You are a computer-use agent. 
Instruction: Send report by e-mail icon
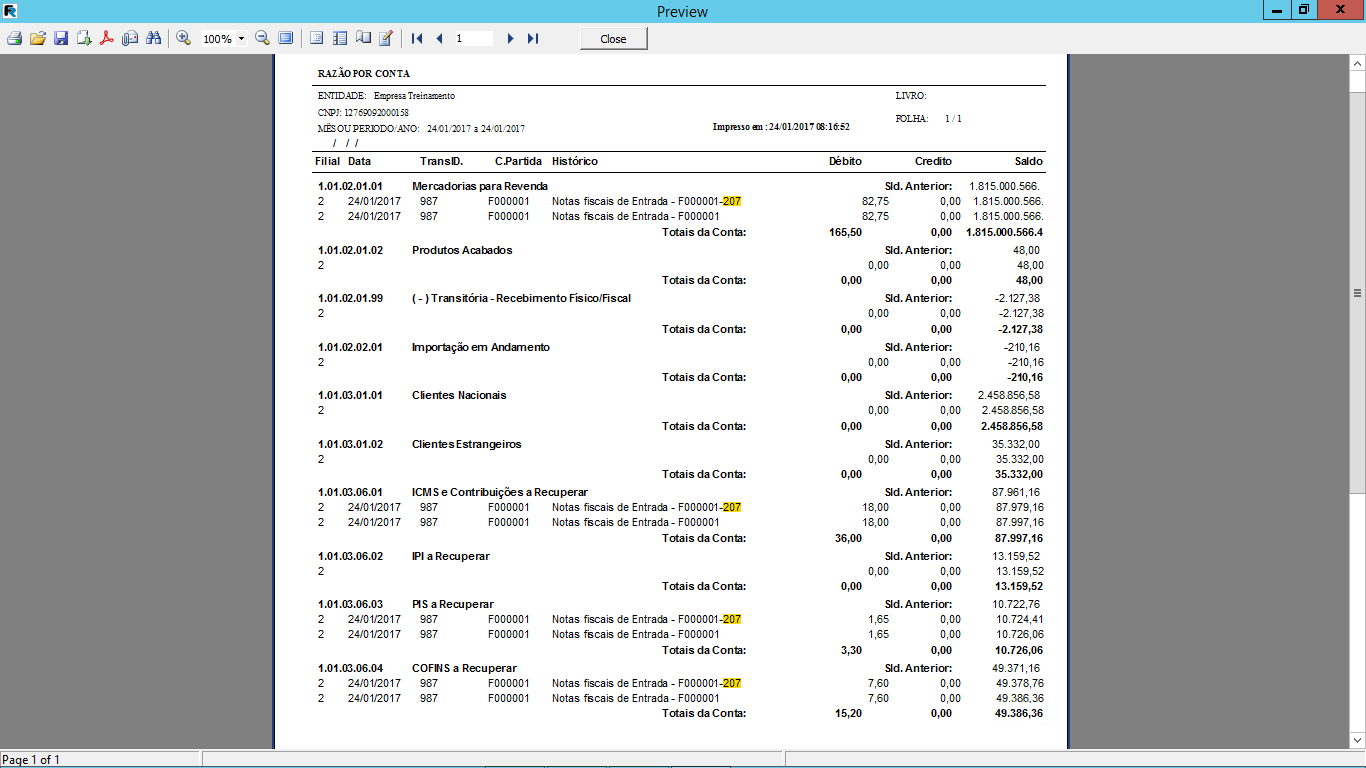click(x=130, y=38)
